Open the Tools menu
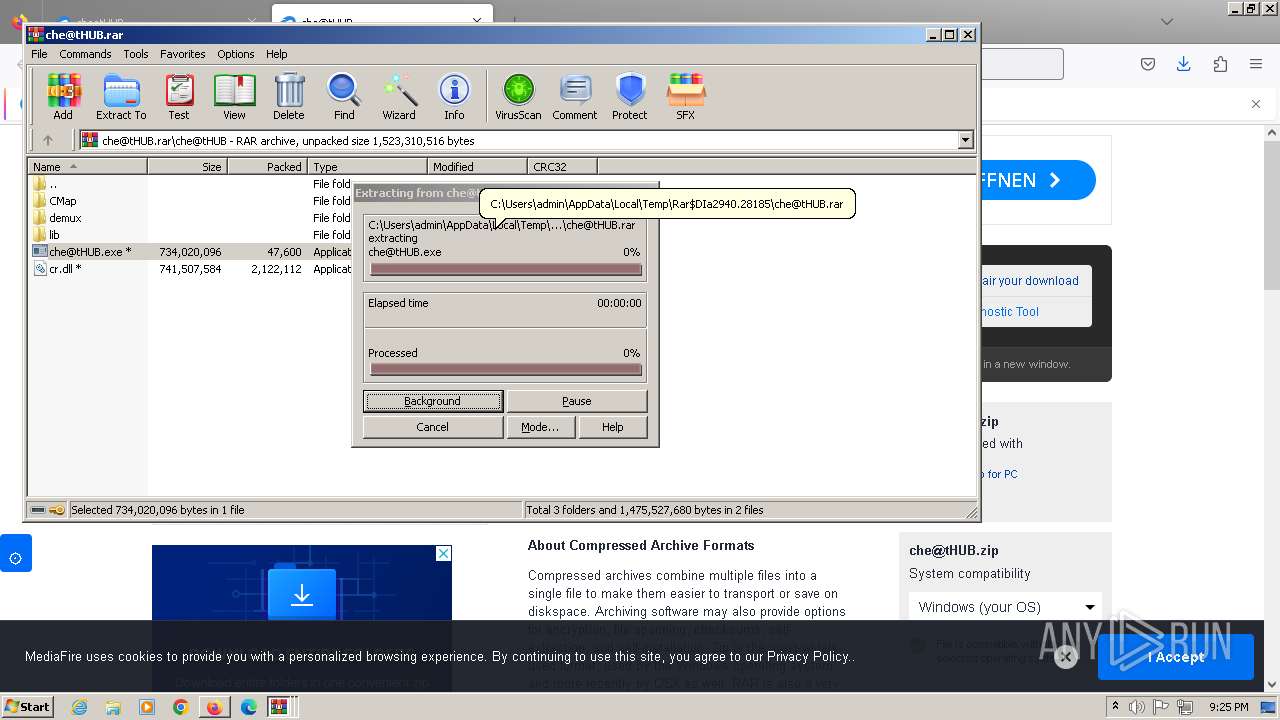Screen dimensions: 1280x720 (136, 54)
